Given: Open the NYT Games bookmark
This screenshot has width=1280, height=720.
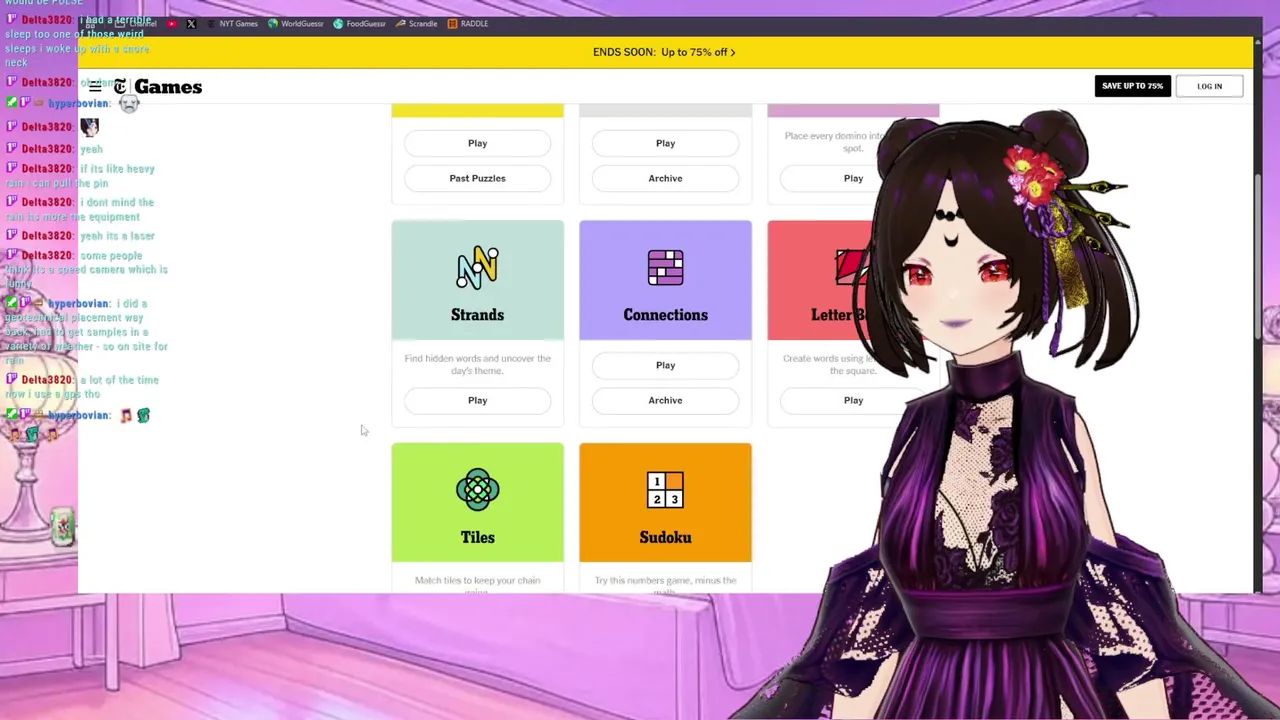Looking at the screenshot, I should (232, 24).
